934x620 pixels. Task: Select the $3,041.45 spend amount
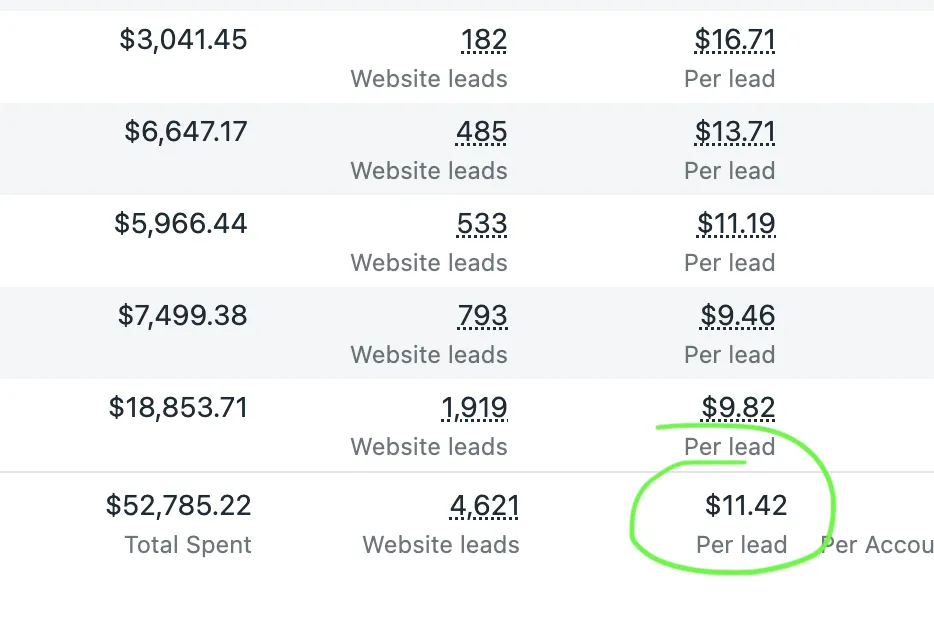183,40
